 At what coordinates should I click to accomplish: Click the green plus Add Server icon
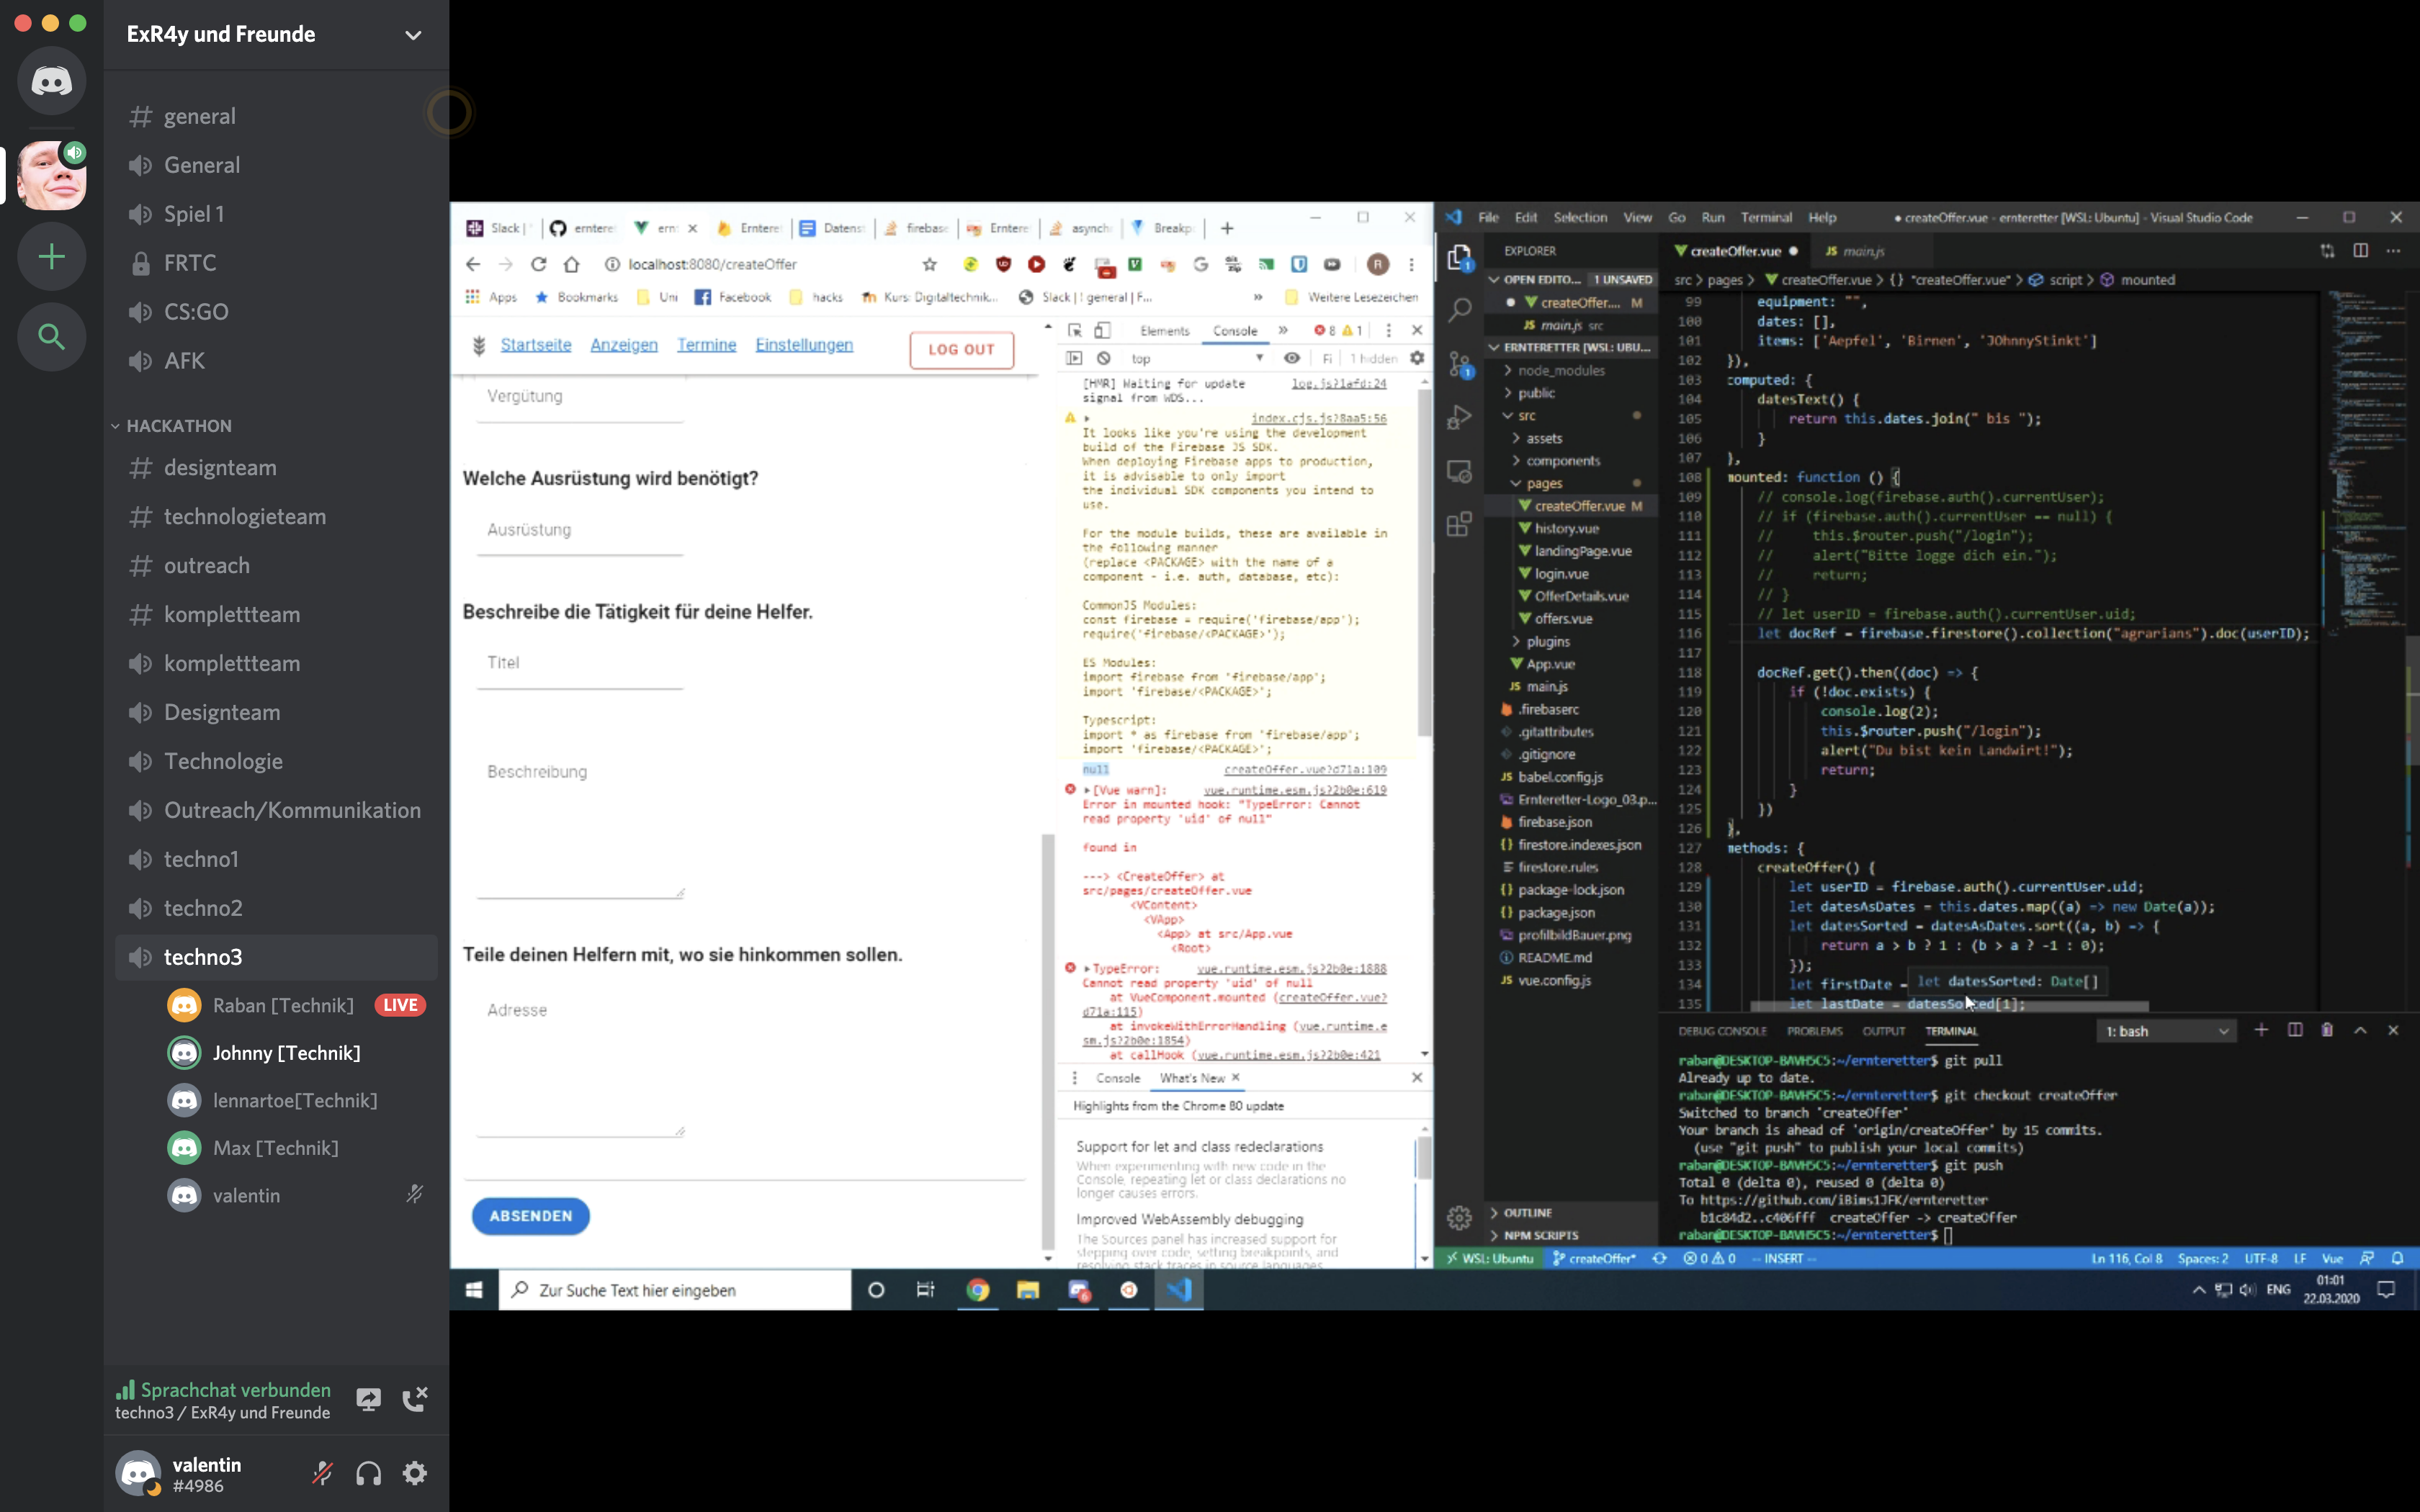coord(52,257)
